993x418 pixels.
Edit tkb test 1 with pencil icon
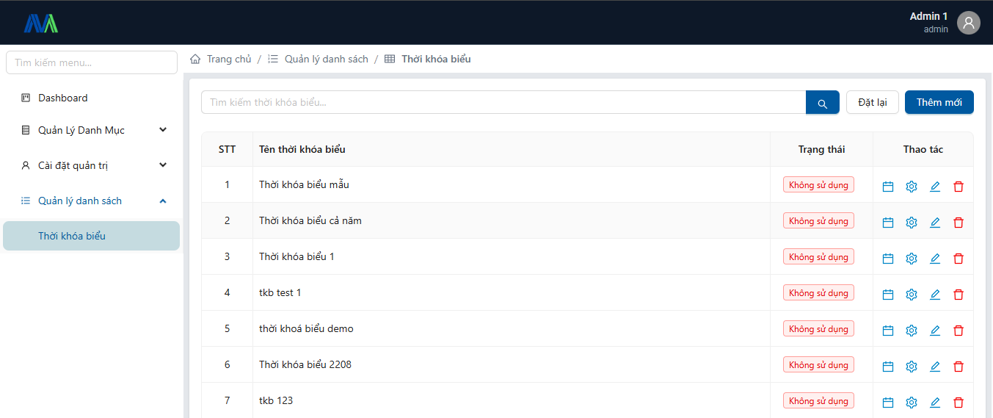[x=935, y=294]
